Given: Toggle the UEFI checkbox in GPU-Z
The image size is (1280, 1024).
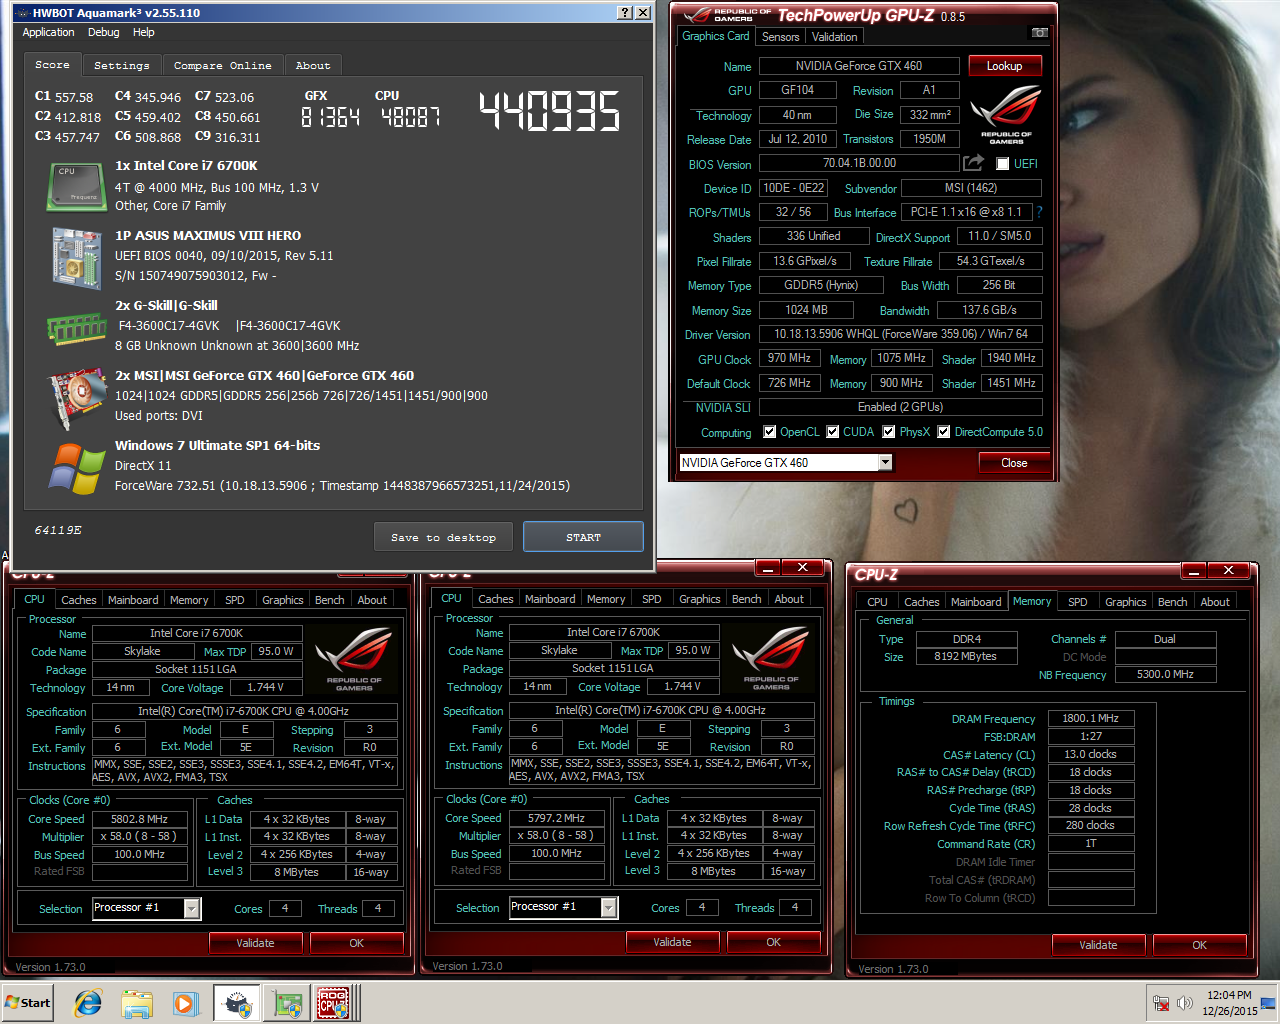Looking at the screenshot, I should (x=1002, y=164).
